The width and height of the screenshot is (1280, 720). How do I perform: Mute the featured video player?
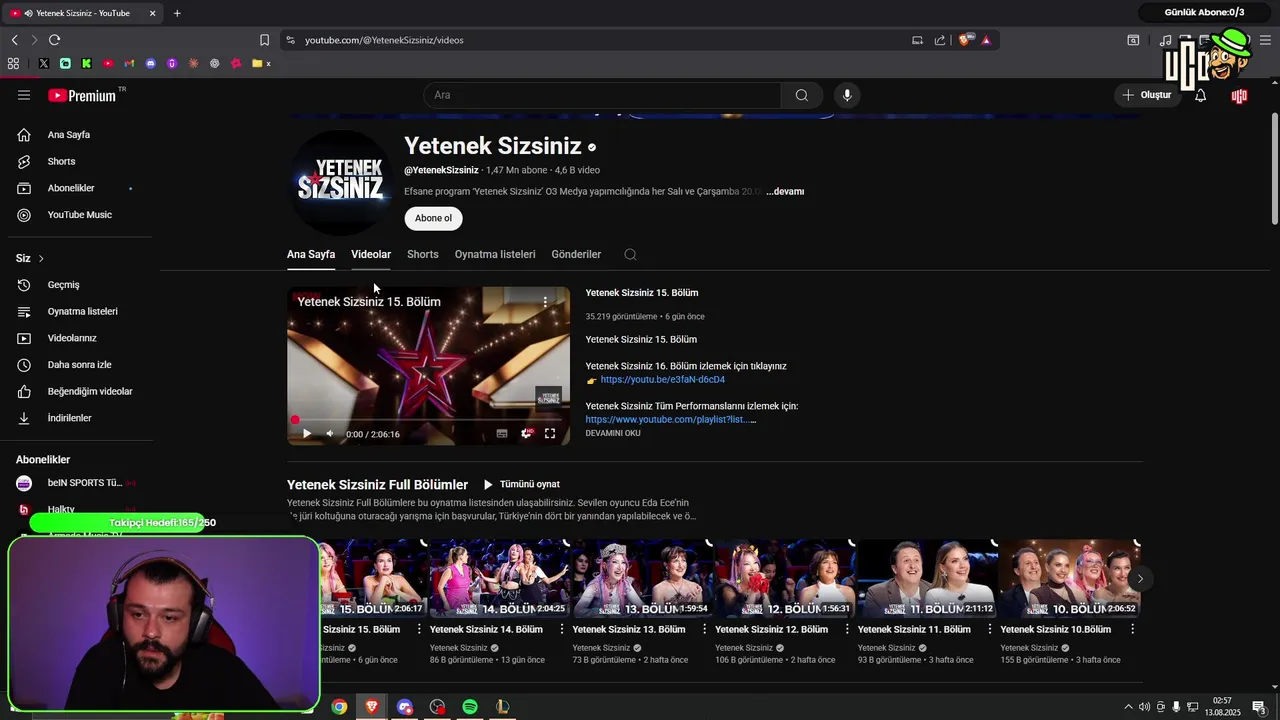tap(329, 434)
